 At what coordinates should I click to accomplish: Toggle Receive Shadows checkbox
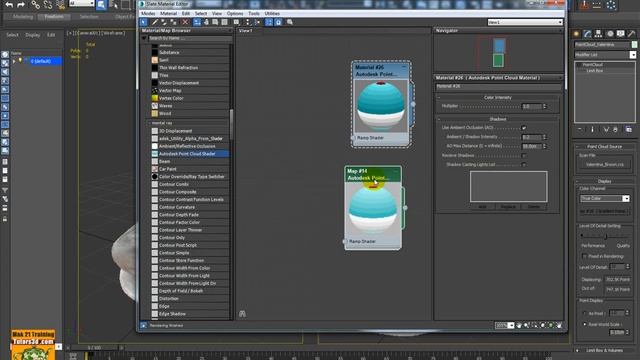click(524, 156)
